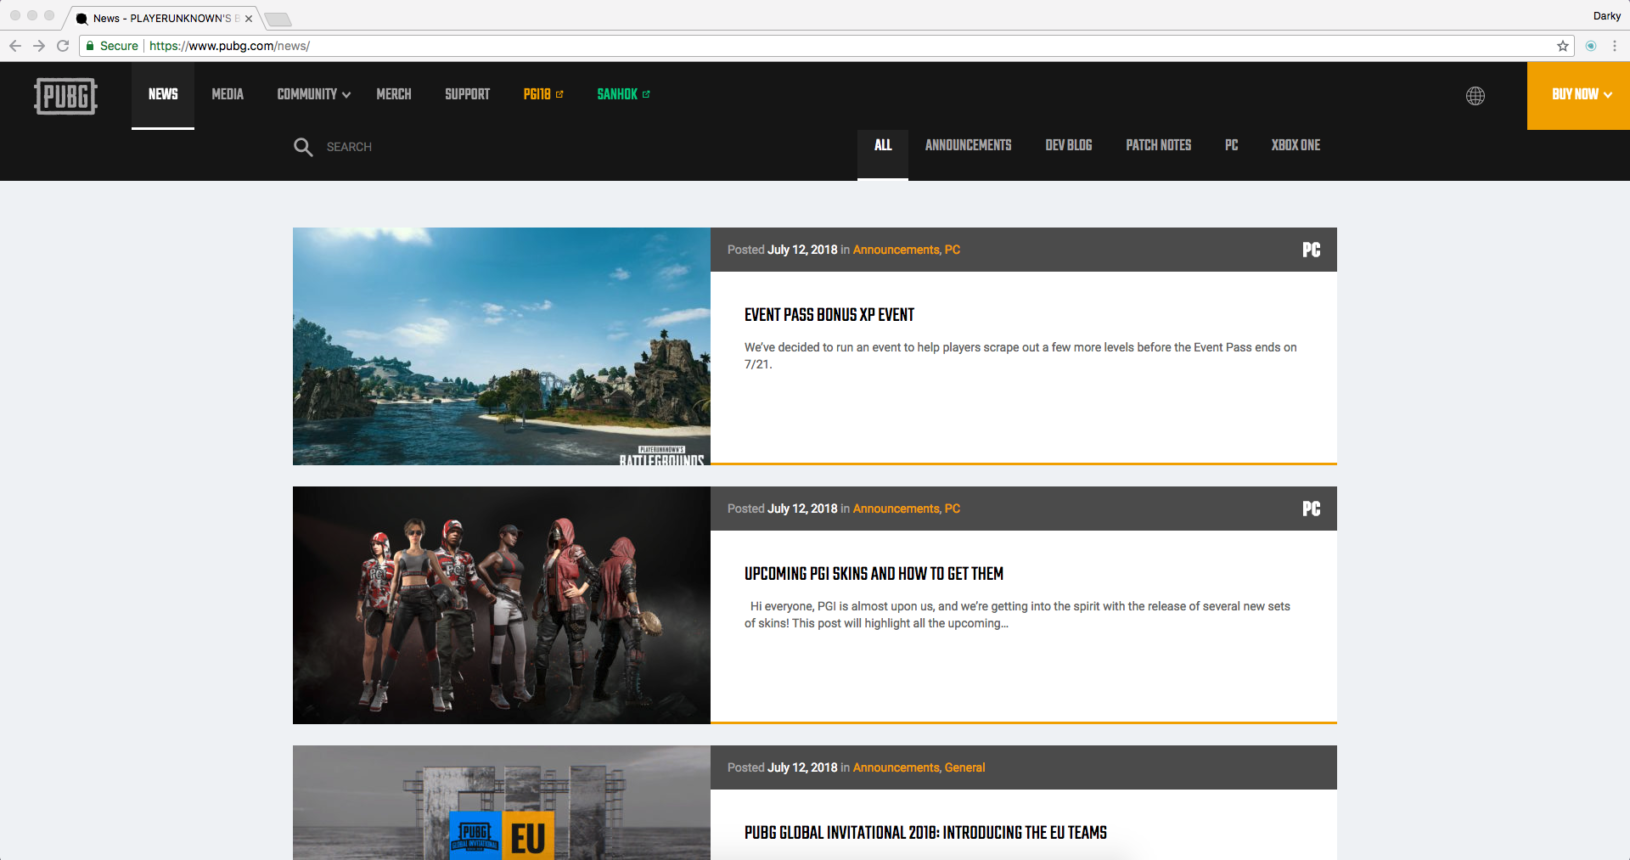The image size is (1630, 860).
Task: Open the PGI skins characters thumbnail
Action: tap(502, 605)
